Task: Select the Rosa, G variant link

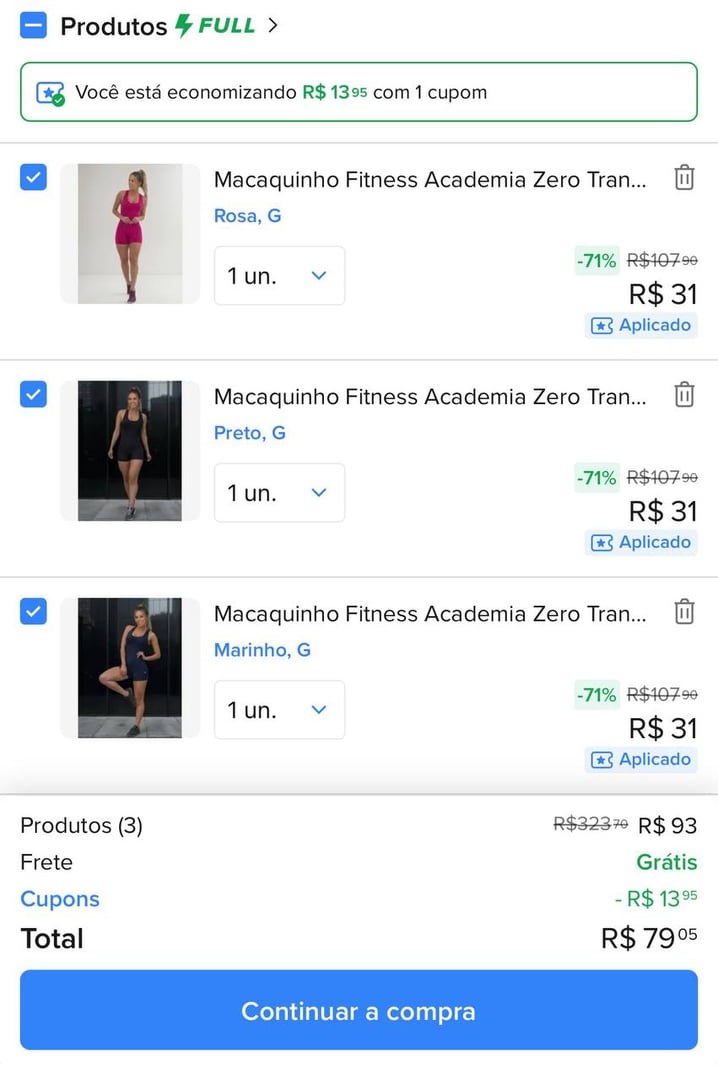Action: [x=247, y=216]
